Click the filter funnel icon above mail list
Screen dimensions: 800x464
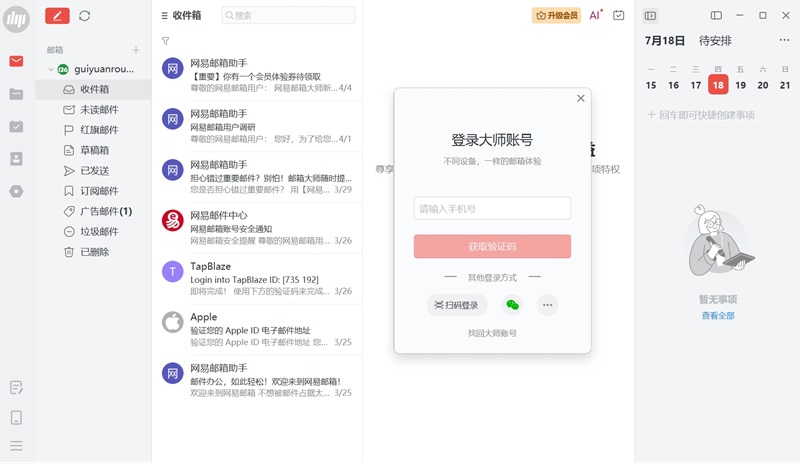165,41
